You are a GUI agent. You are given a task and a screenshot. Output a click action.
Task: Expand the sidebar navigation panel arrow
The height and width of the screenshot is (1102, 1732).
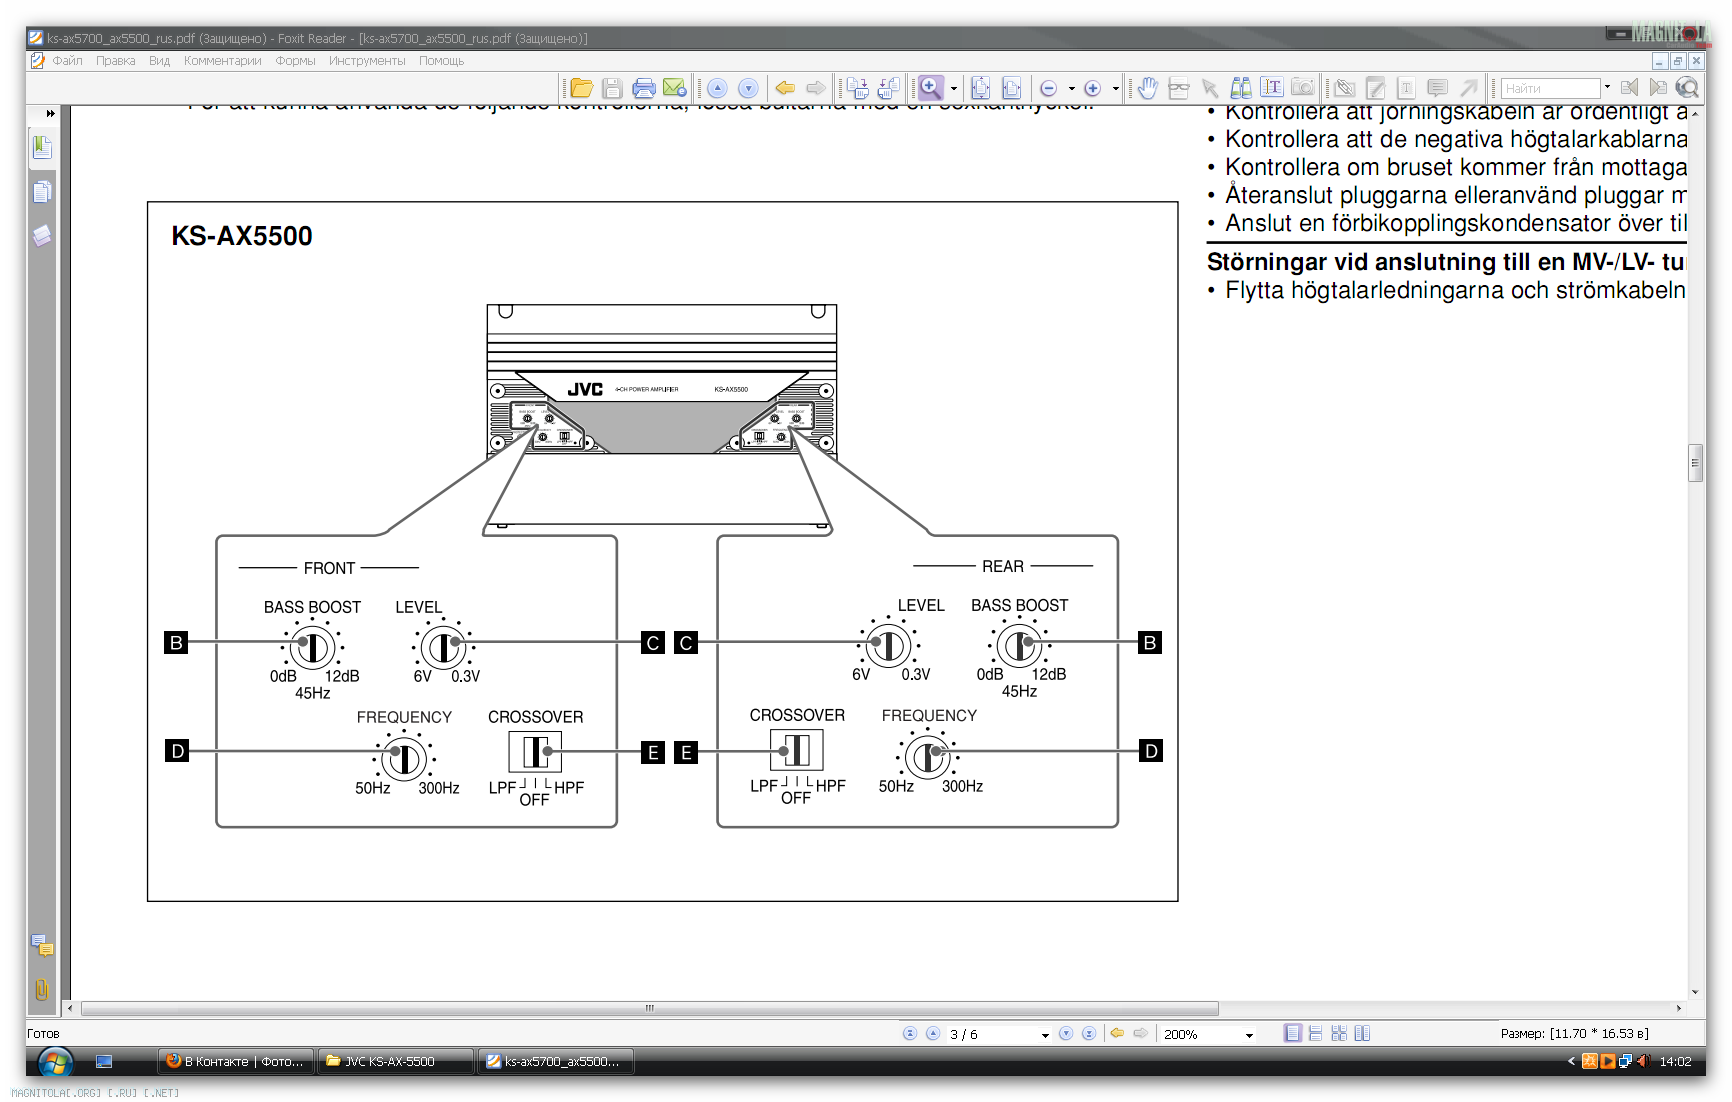pyautogui.click(x=50, y=114)
